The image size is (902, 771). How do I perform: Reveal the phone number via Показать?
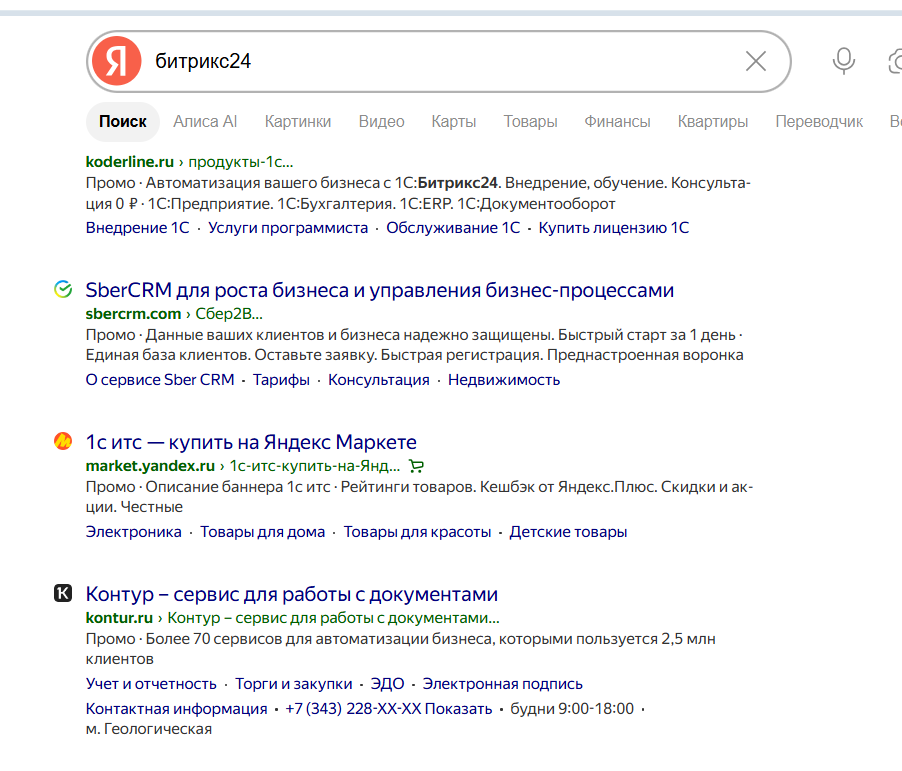click(x=458, y=709)
